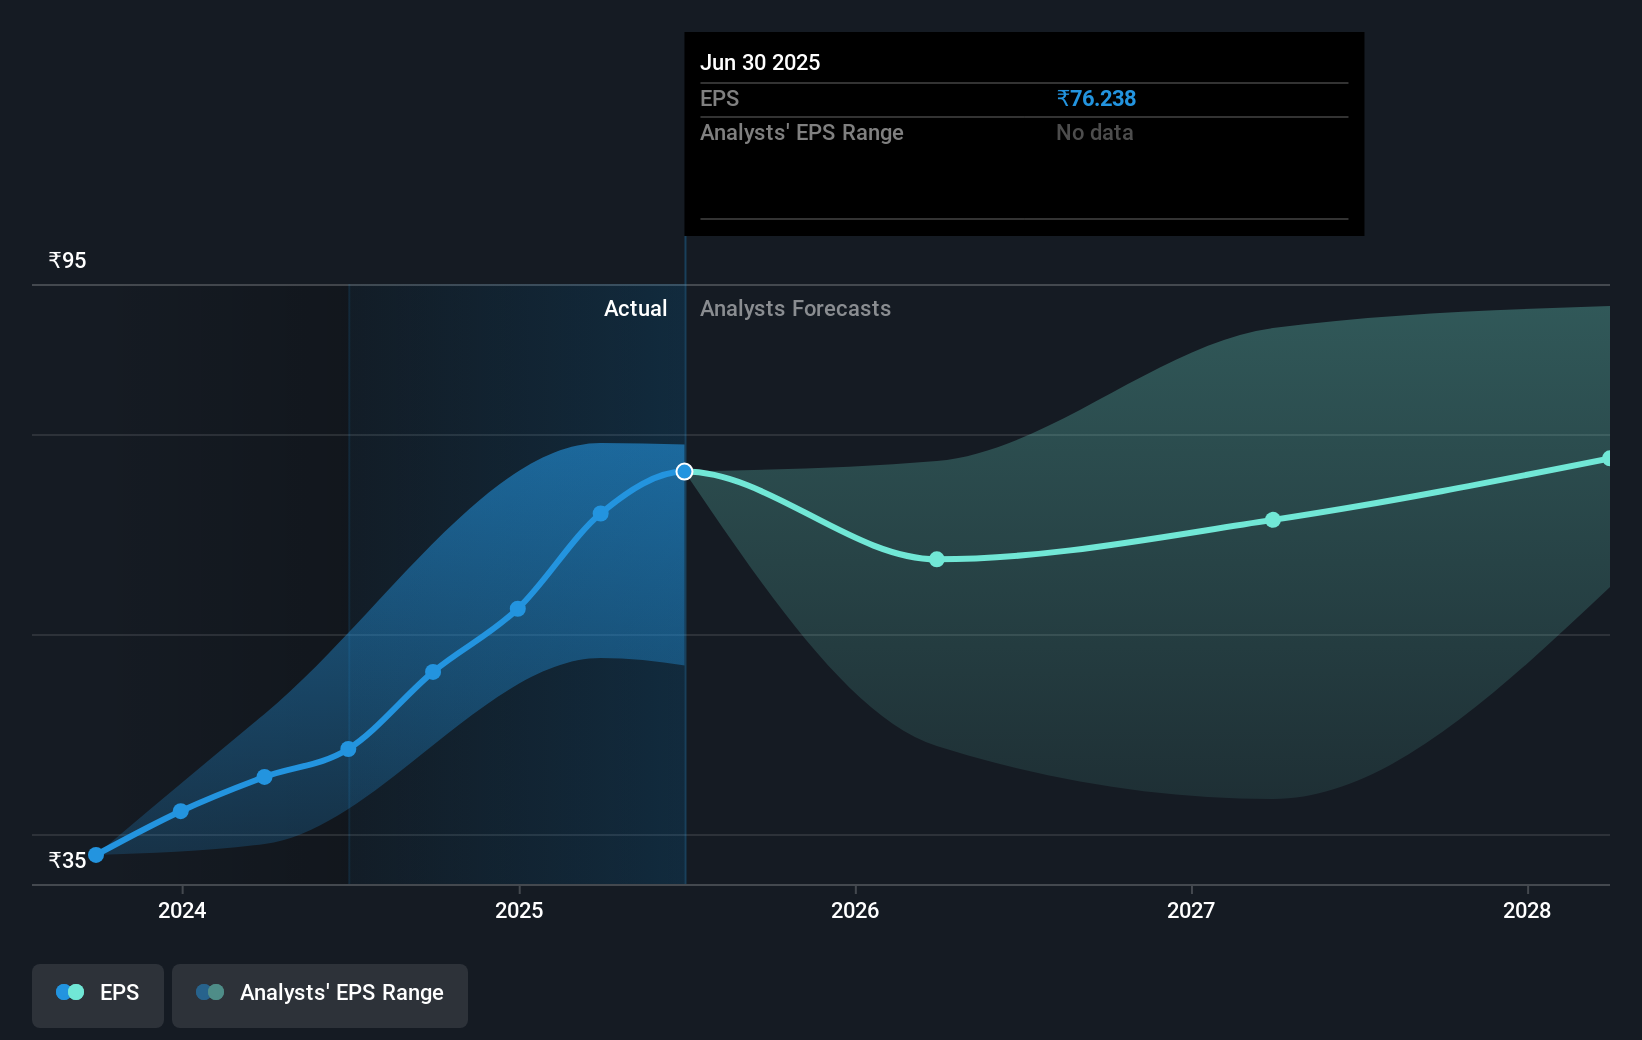Screen dimensions: 1642x1040
Task: Click the ₹76.238 EPS value in tooltip
Action: (1096, 98)
